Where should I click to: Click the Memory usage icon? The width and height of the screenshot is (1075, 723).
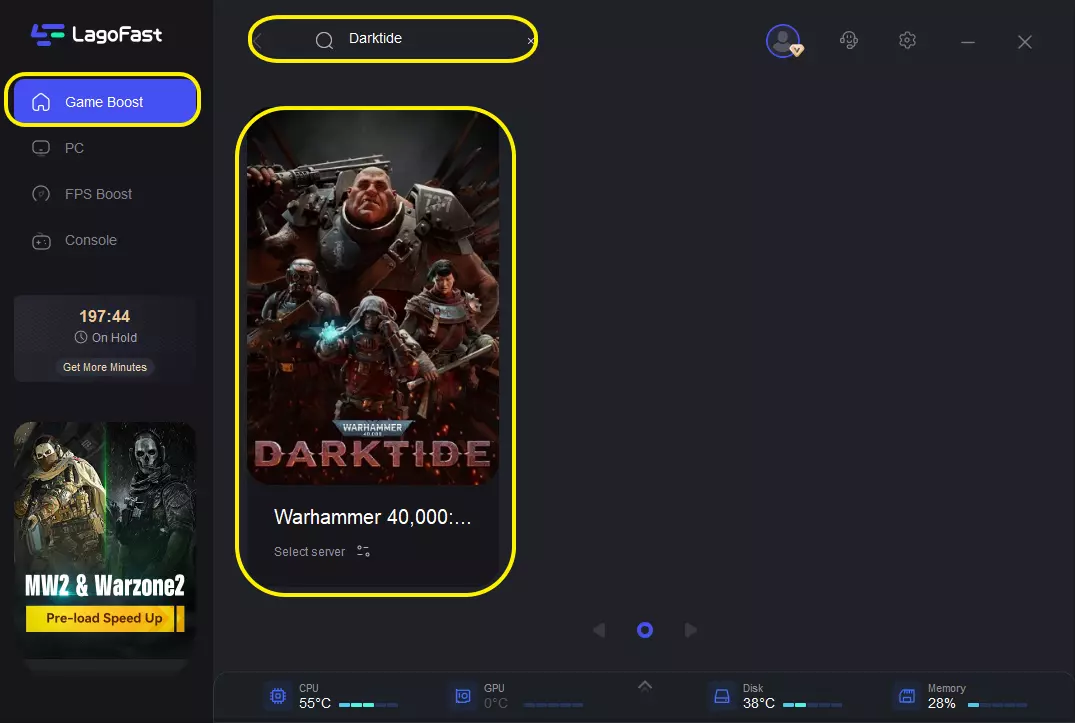(x=906, y=696)
